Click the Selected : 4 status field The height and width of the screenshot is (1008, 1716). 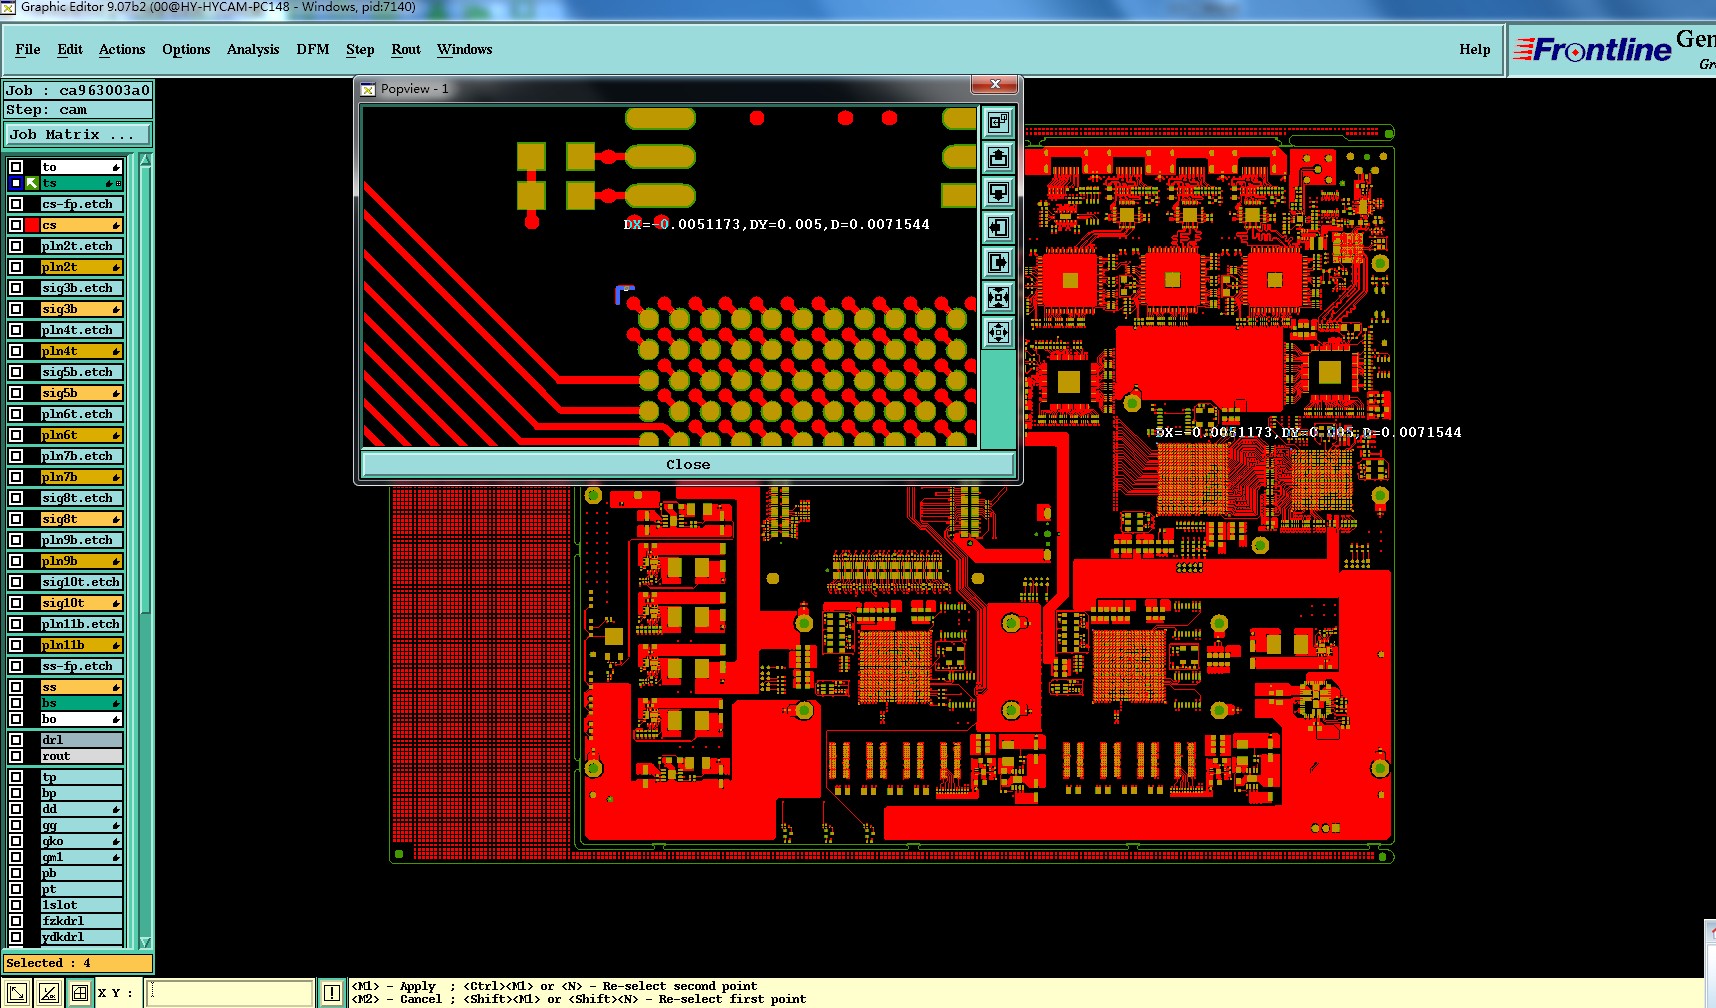point(78,963)
